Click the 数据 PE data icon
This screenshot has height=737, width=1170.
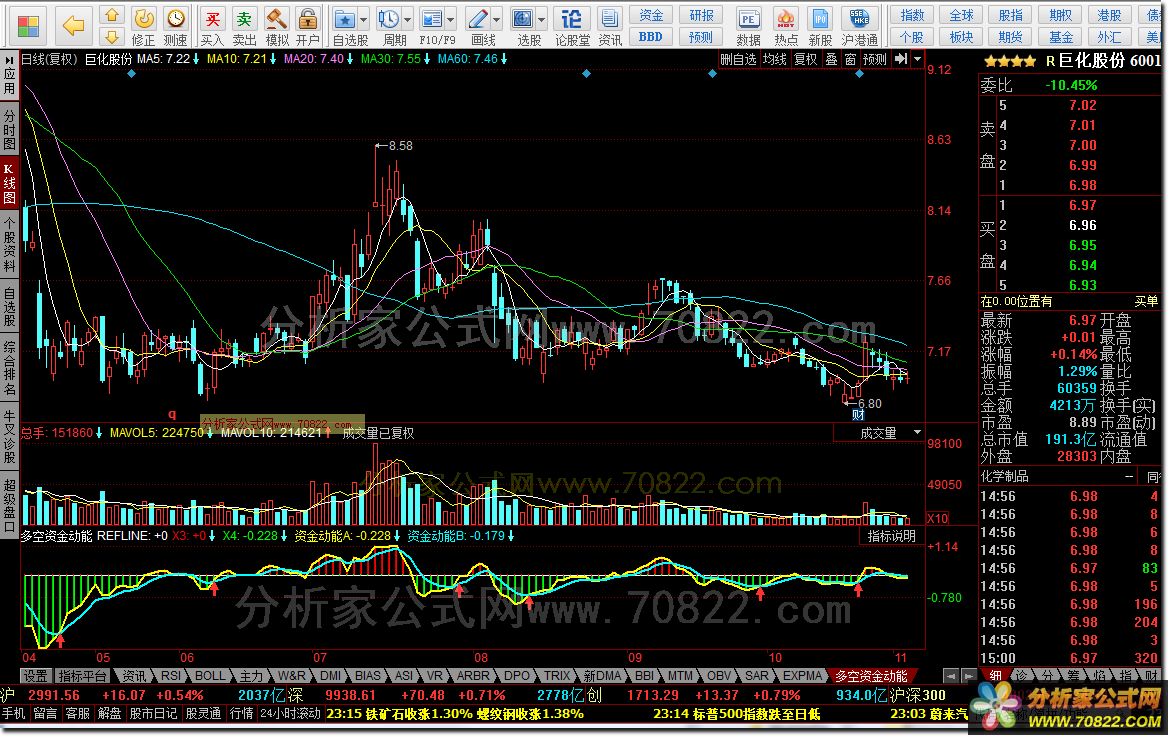(748, 19)
